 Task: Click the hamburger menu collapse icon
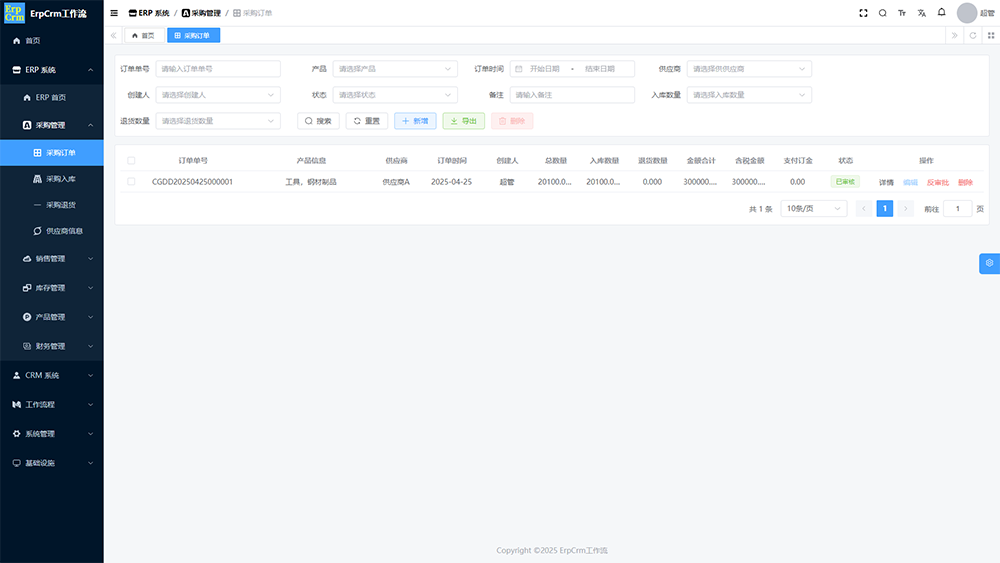114,13
